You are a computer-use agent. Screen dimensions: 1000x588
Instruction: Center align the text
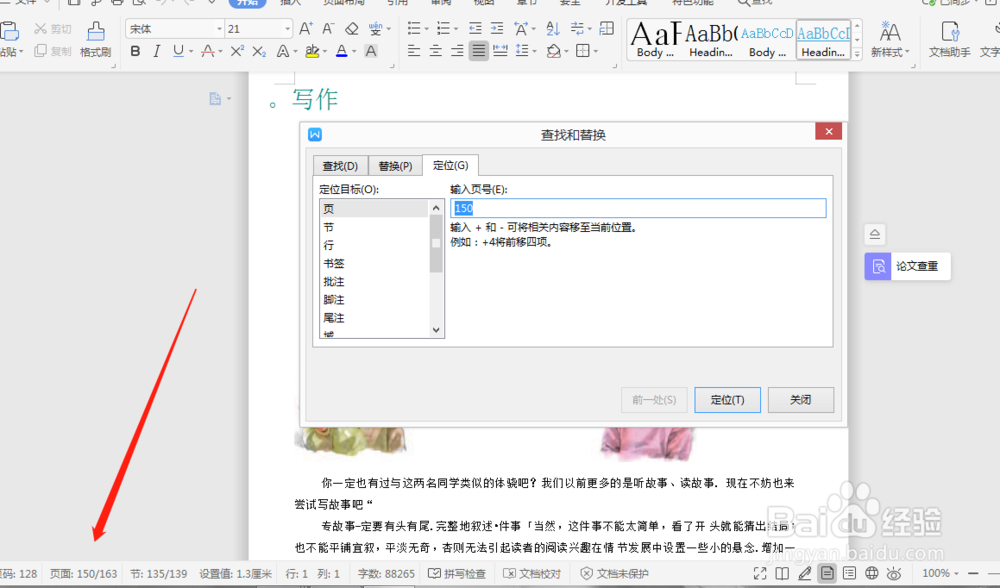pos(436,51)
